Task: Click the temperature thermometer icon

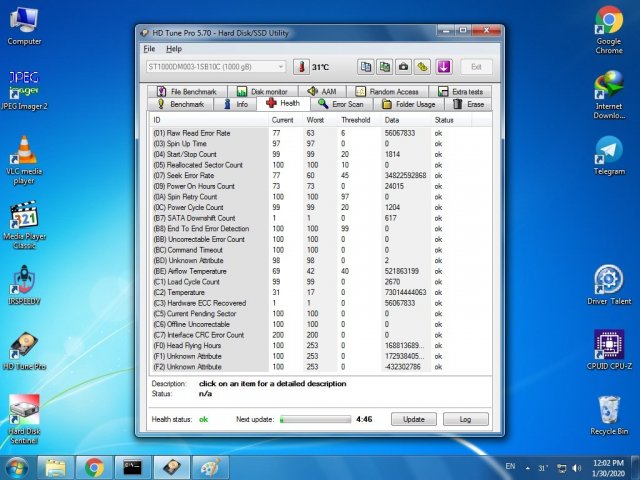Action: [301, 67]
